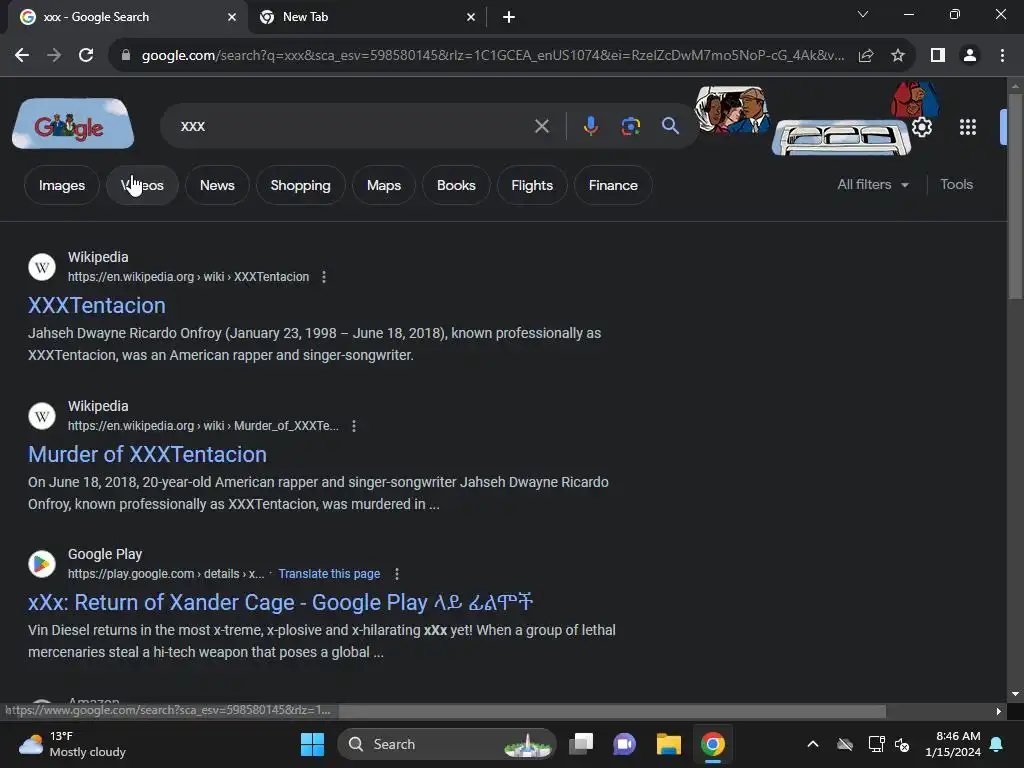The height and width of the screenshot is (768, 1024).
Task: Filter results by Finance
Action: point(613,185)
